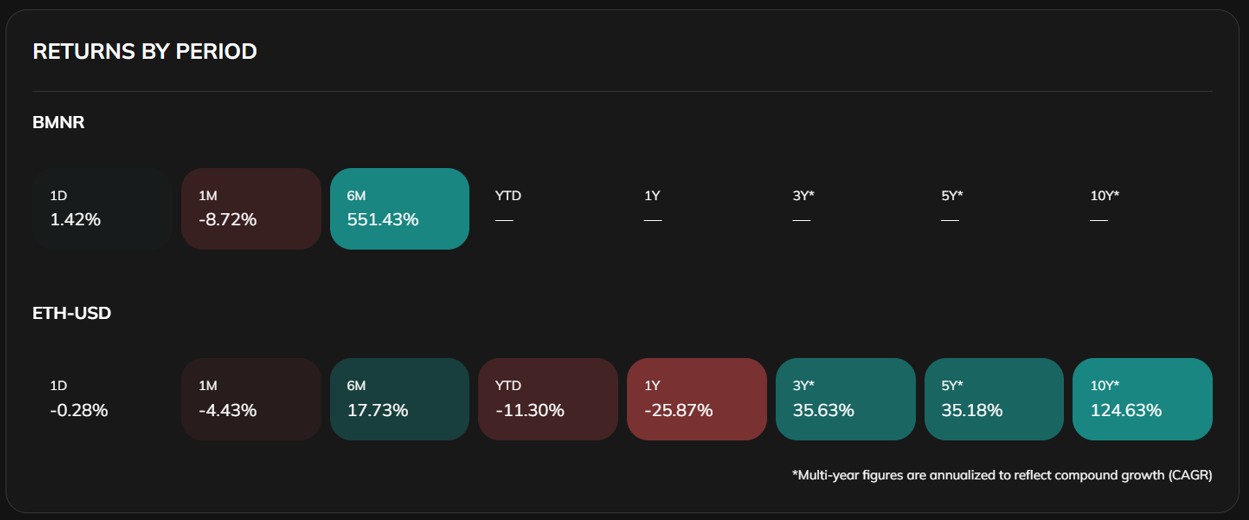Select ETH-USD YTD -11.30% tile
This screenshot has height=520, width=1249.
pos(548,399)
